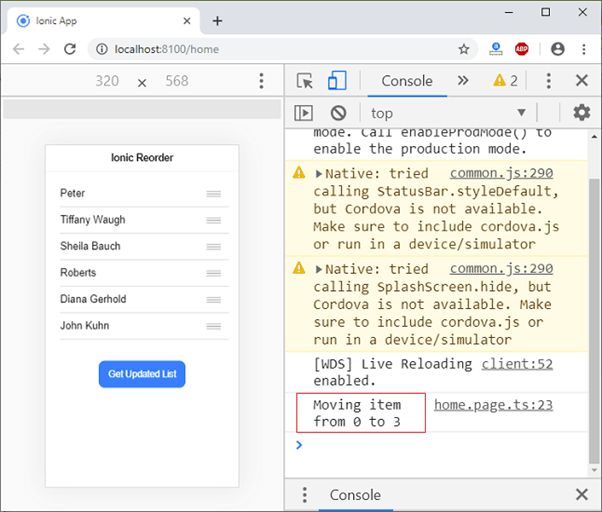
Task: Select the bottom drawer Console tab
Action: pyautogui.click(x=355, y=495)
